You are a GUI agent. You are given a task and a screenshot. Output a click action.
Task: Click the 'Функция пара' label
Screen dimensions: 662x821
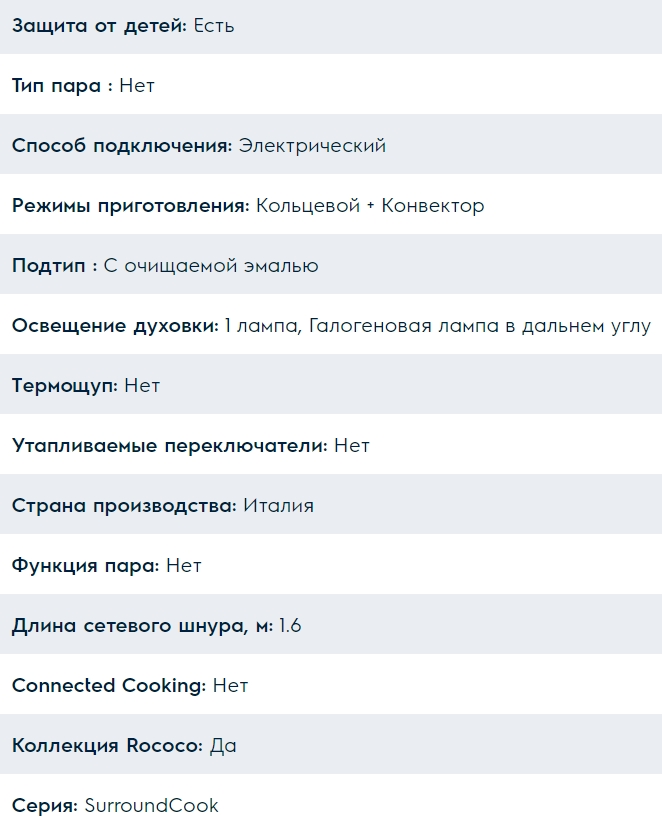click(85, 566)
